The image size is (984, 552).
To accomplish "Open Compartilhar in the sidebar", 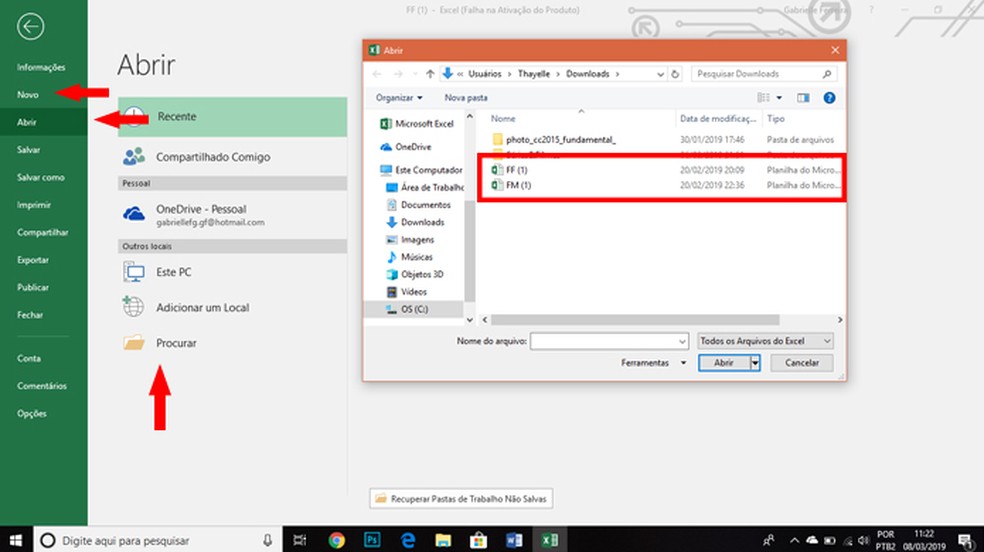I will click(43, 233).
